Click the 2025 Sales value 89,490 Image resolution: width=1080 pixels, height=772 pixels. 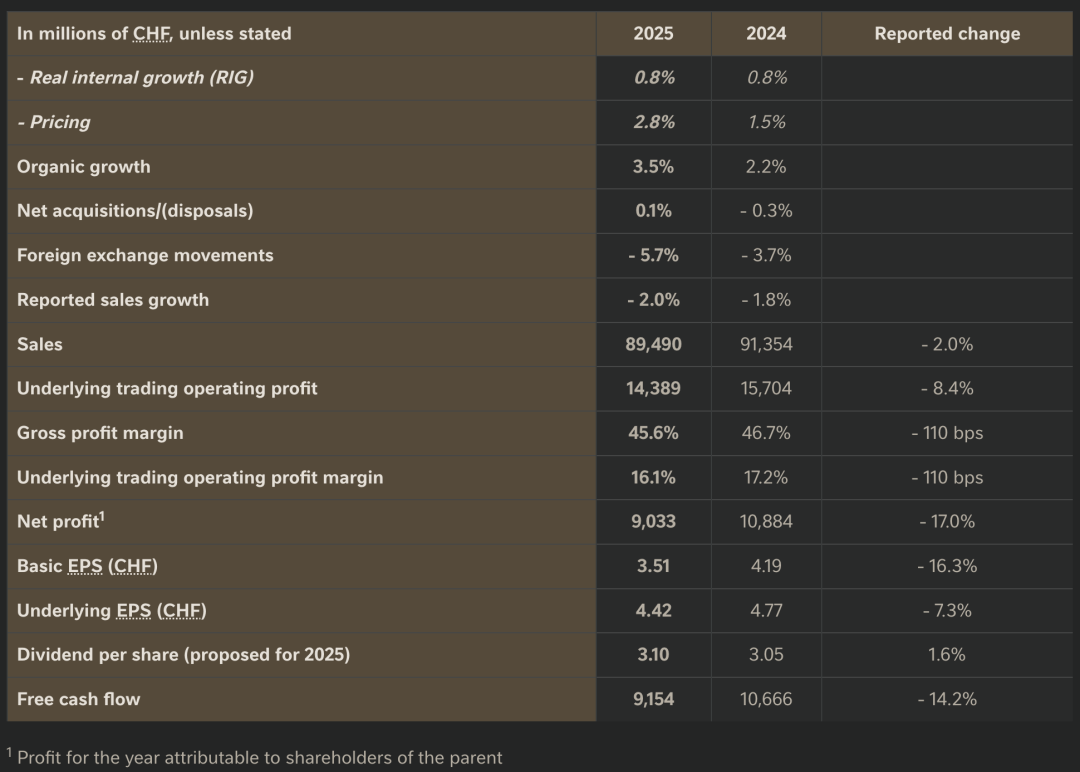click(x=653, y=344)
